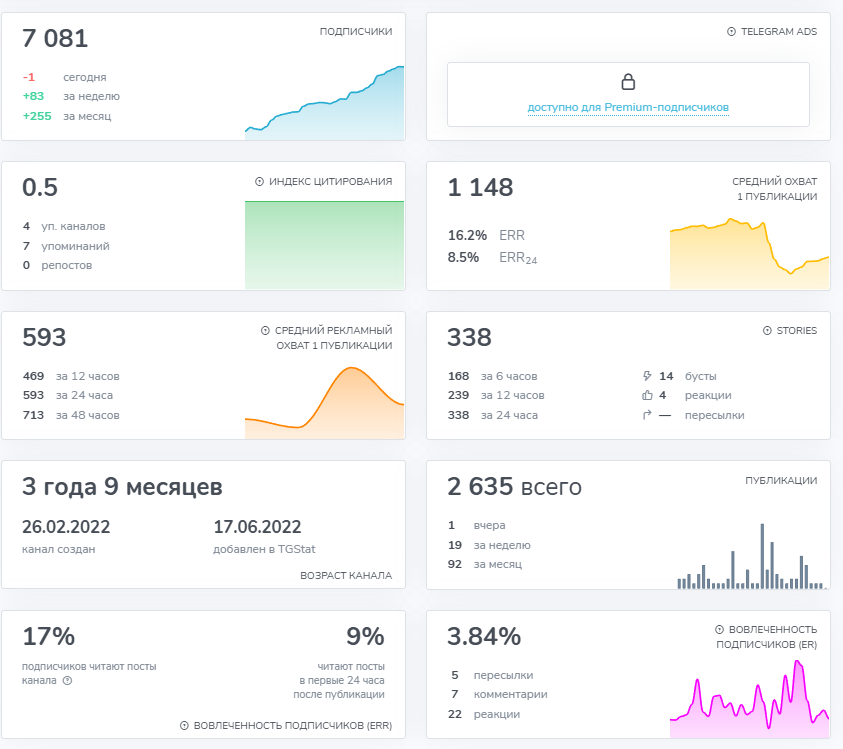843x749 pixels.
Task: Click the icon next to ИНДЕКС ЦИТИРОВАНИЯ
Action: [260, 182]
